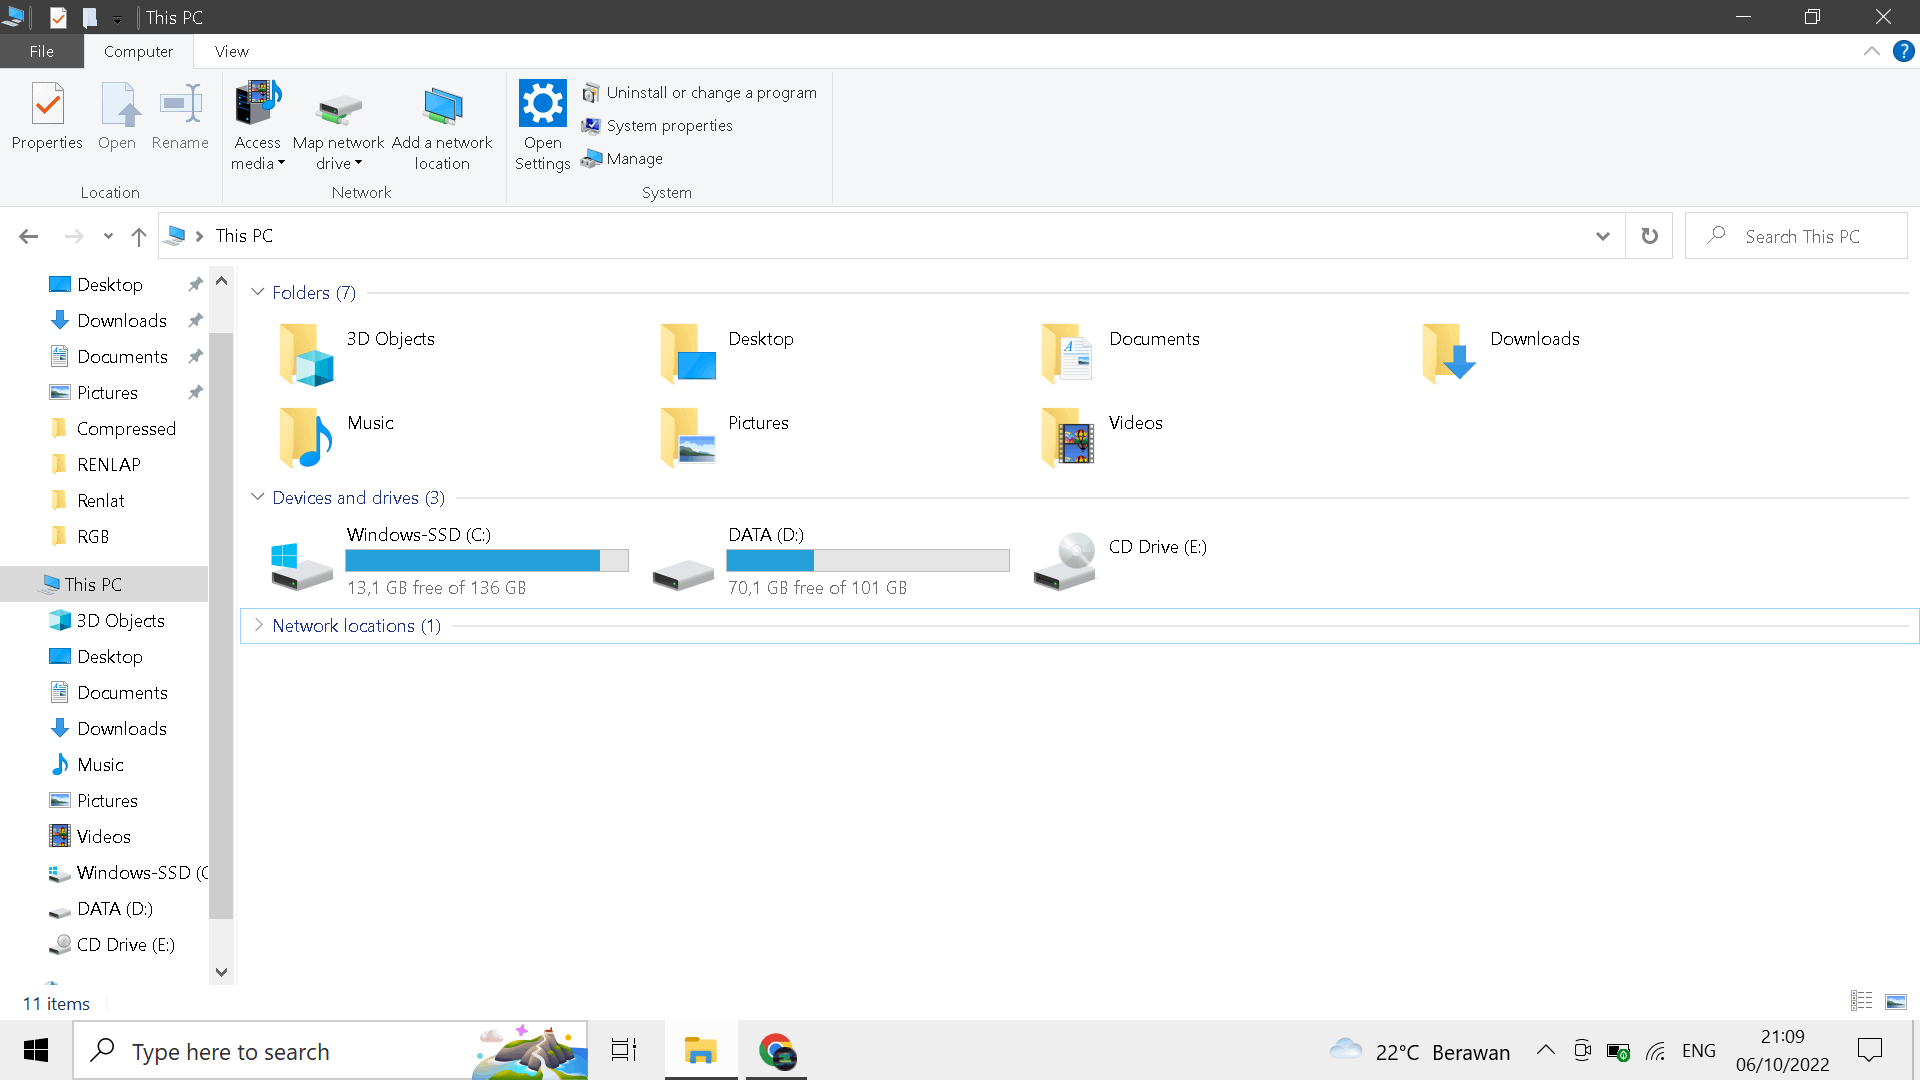Collapse the ribbon using the chevron
Viewport: 1920px width, 1080px height.
pyautogui.click(x=1873, y=51)
